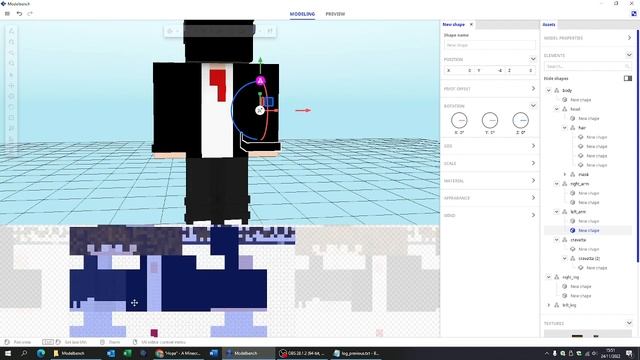
Task: Collapse the Rotation section
Action: point(533,105)
